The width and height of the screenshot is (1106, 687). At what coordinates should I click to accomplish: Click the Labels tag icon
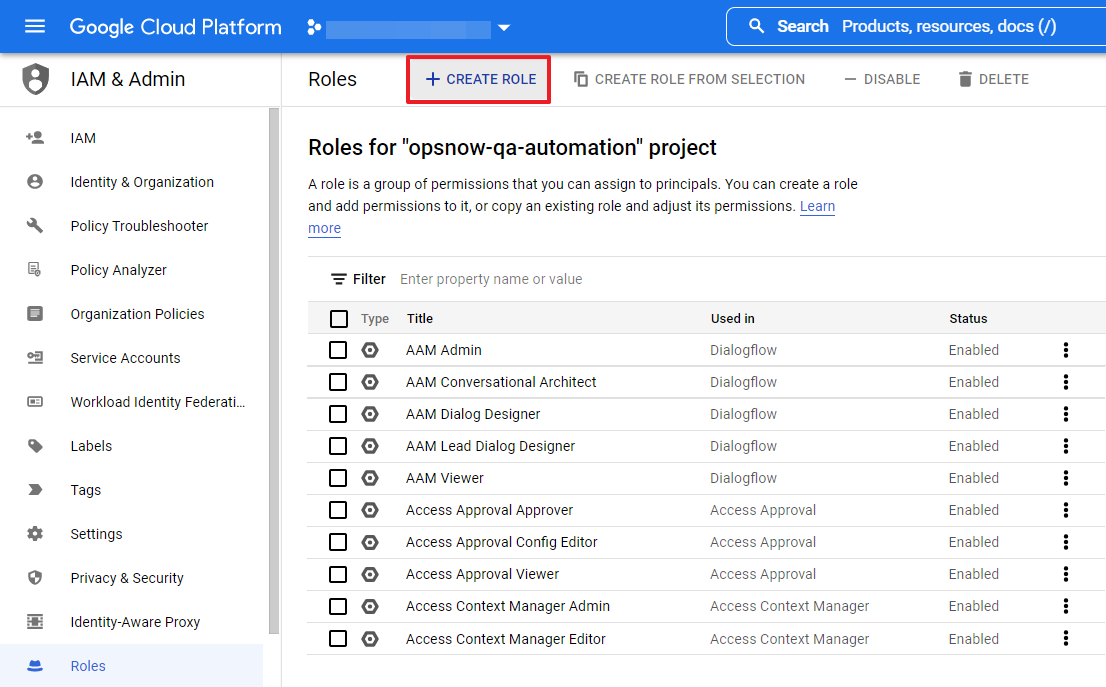click(35, 446)
